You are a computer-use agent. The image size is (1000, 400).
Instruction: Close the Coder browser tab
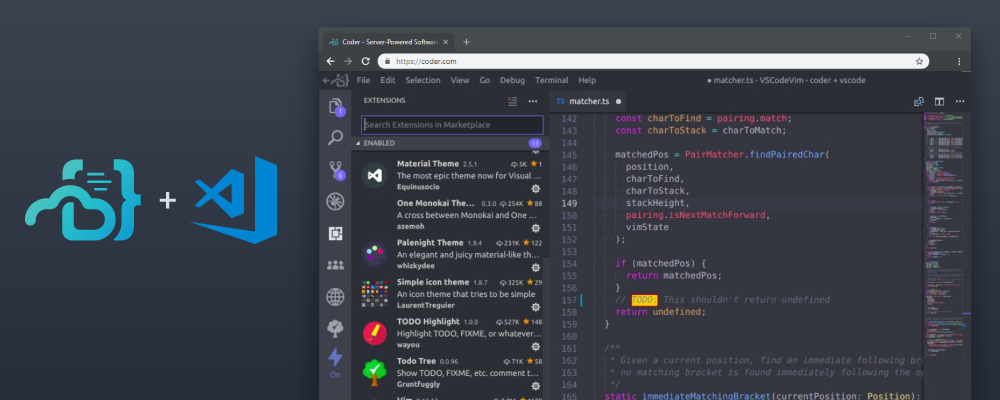point(445,42)
